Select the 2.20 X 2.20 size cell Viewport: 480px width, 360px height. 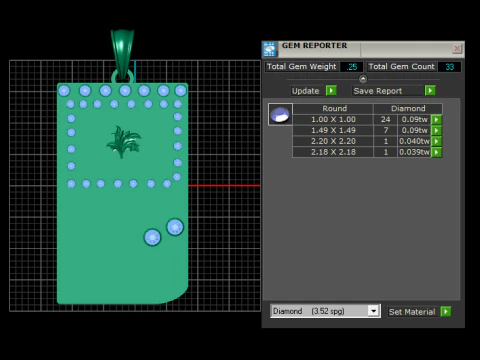click(333, 141)
